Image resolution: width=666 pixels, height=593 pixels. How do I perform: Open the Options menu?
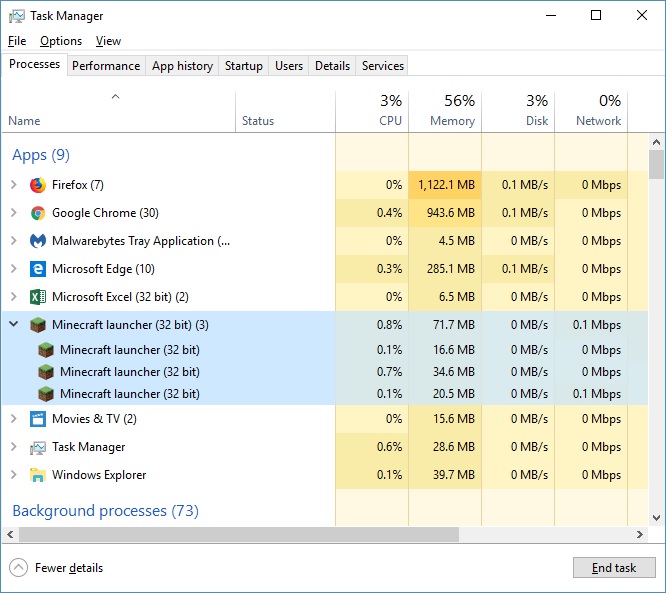click(x=61, y=41)
